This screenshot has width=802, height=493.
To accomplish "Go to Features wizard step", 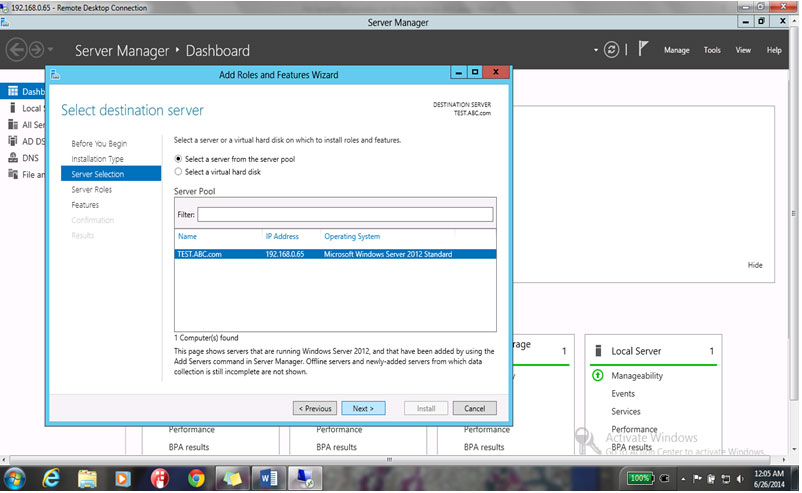I will [x=85, y=205].
